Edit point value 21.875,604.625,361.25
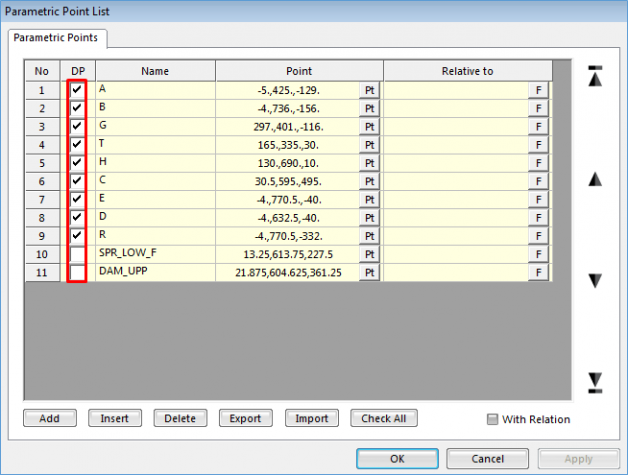 [288, 272]
